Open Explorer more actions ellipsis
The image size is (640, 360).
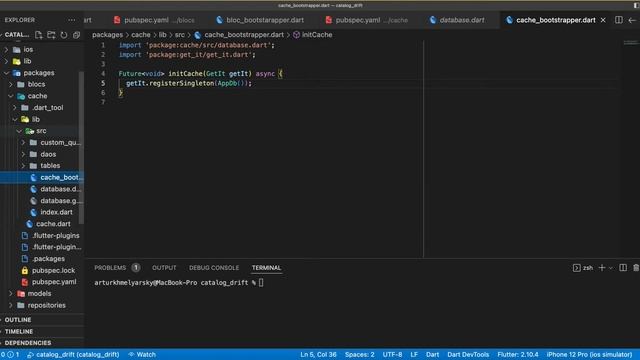coord(72,20)
